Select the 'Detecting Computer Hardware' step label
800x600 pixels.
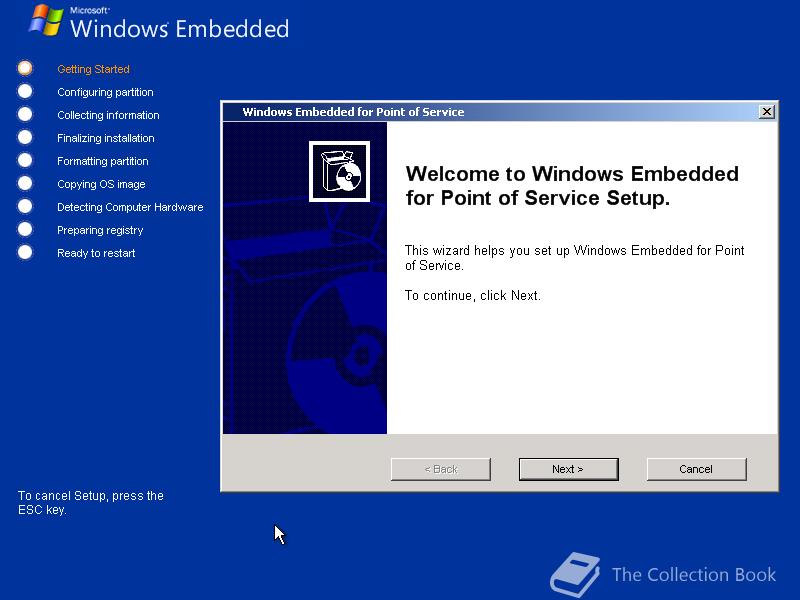(x=130, y=207)
